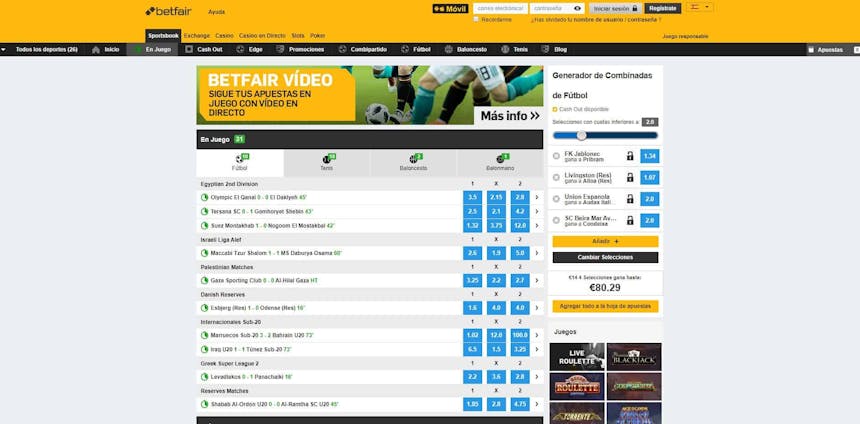Click live icon beside Levadiakos

click(x=205, y=377)
